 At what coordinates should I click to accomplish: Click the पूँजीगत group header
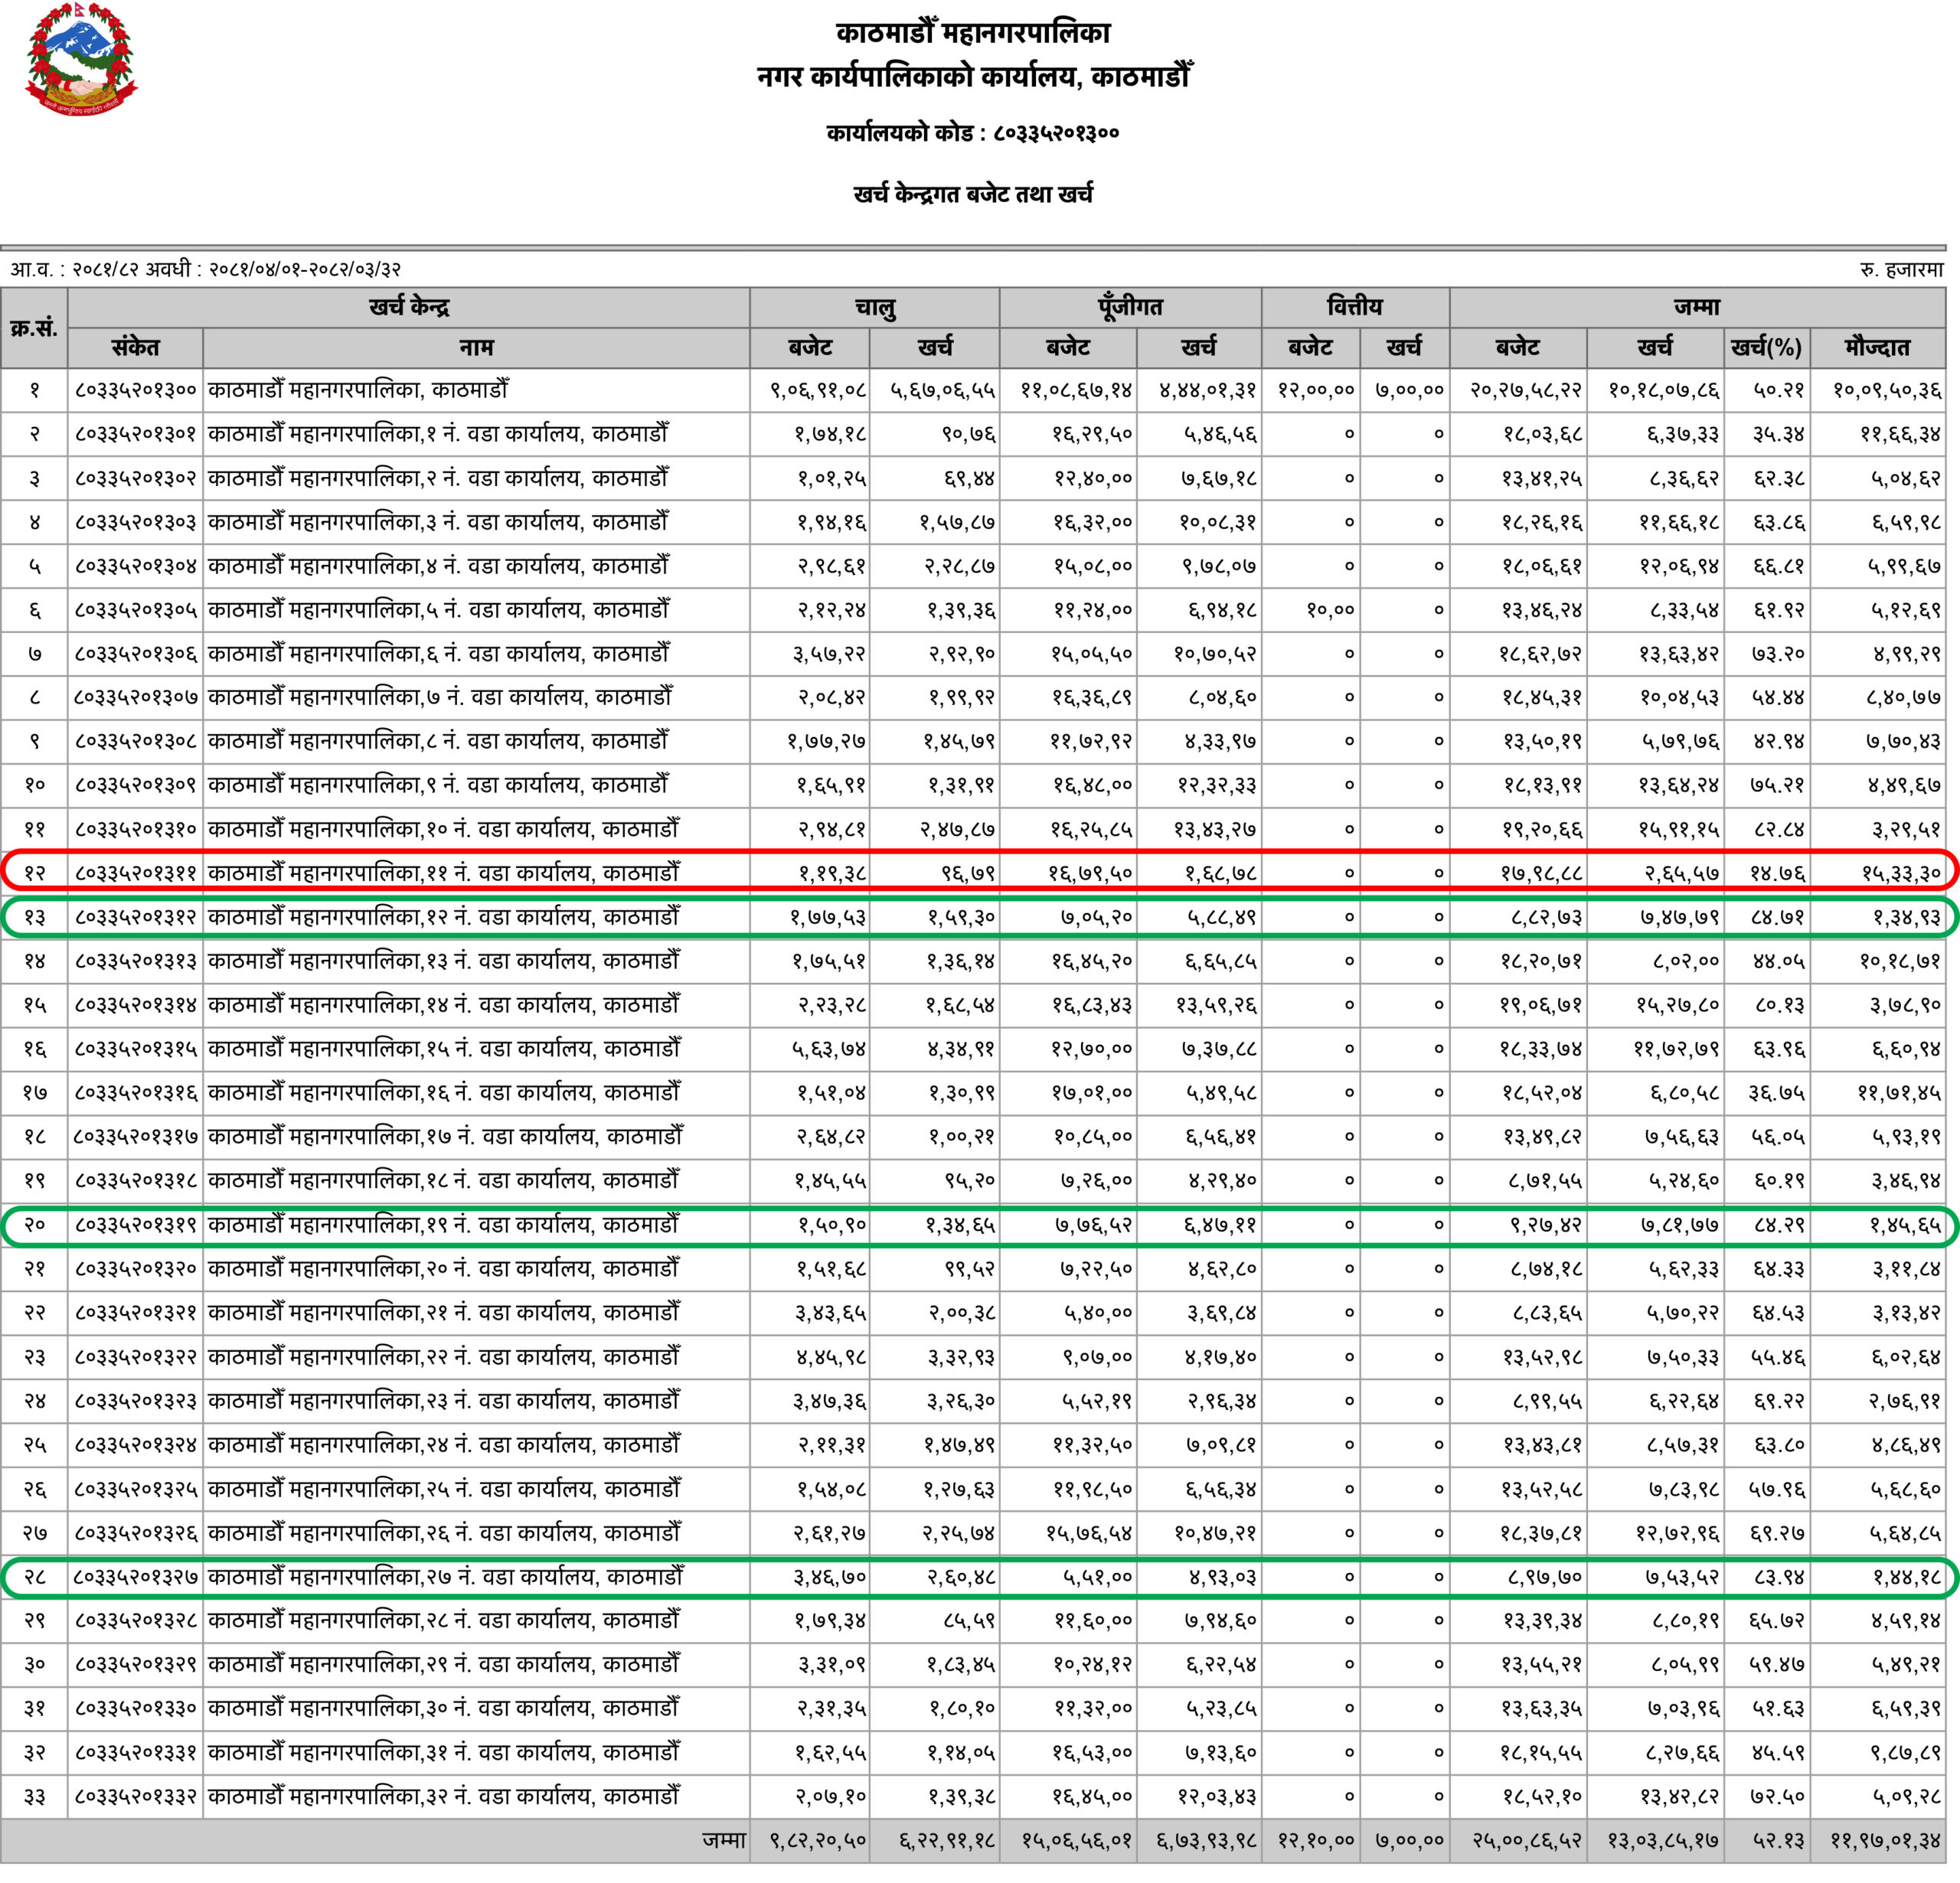click(1130, 307)
